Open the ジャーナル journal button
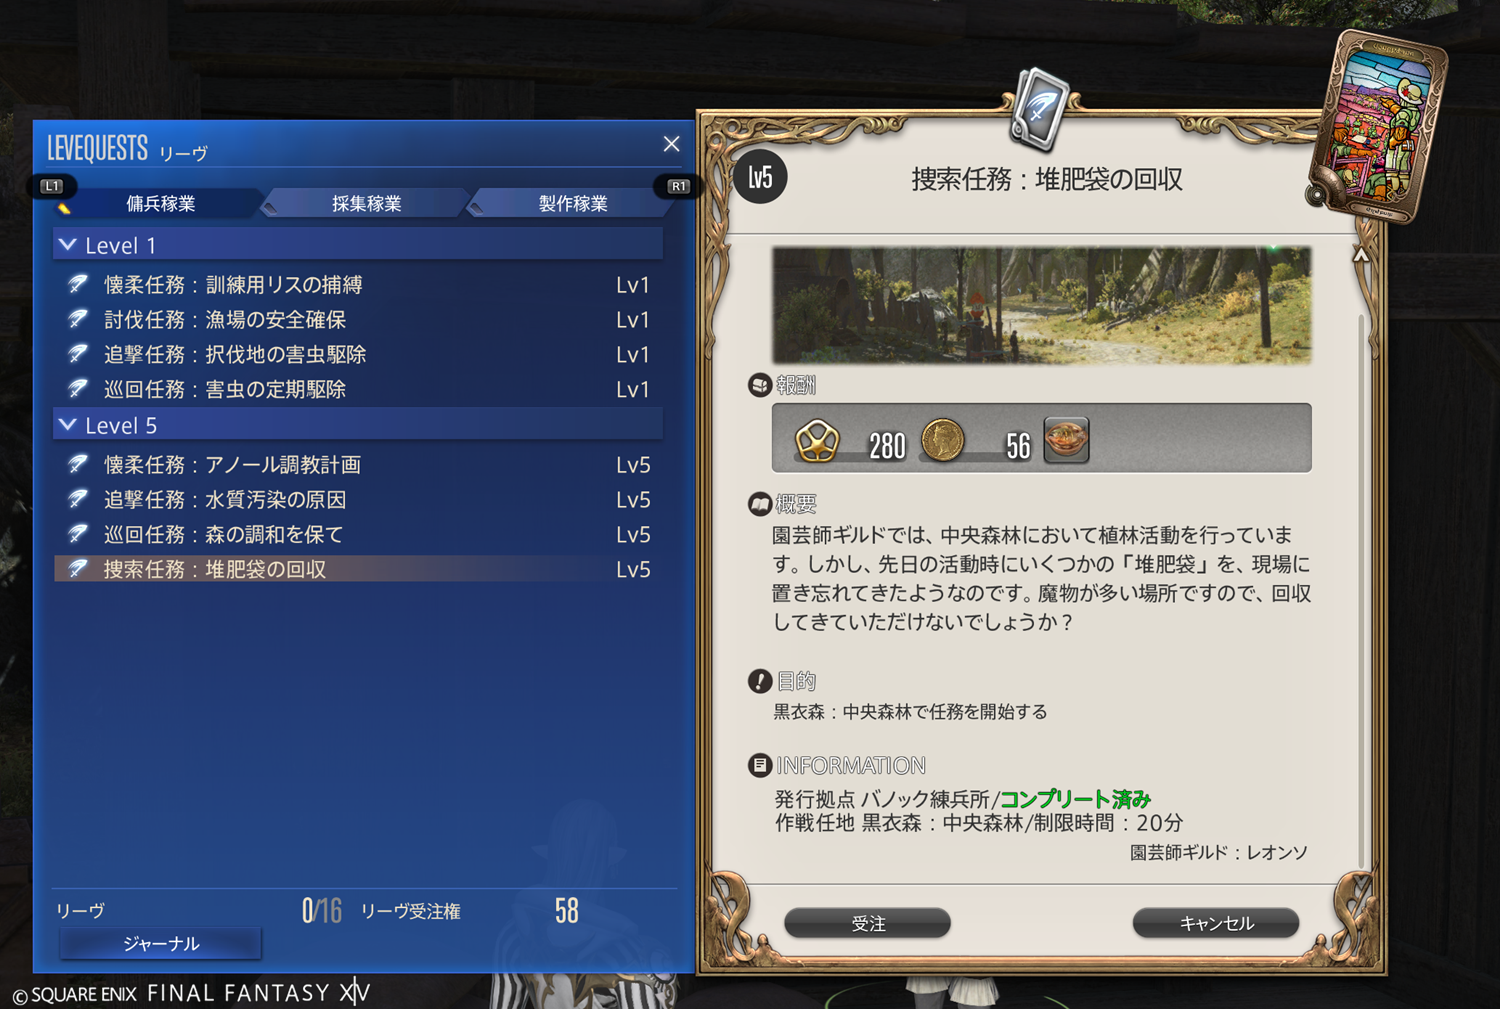This screenshot has height=1009, width=1500. pyautogui.click(x=161, y=943)
